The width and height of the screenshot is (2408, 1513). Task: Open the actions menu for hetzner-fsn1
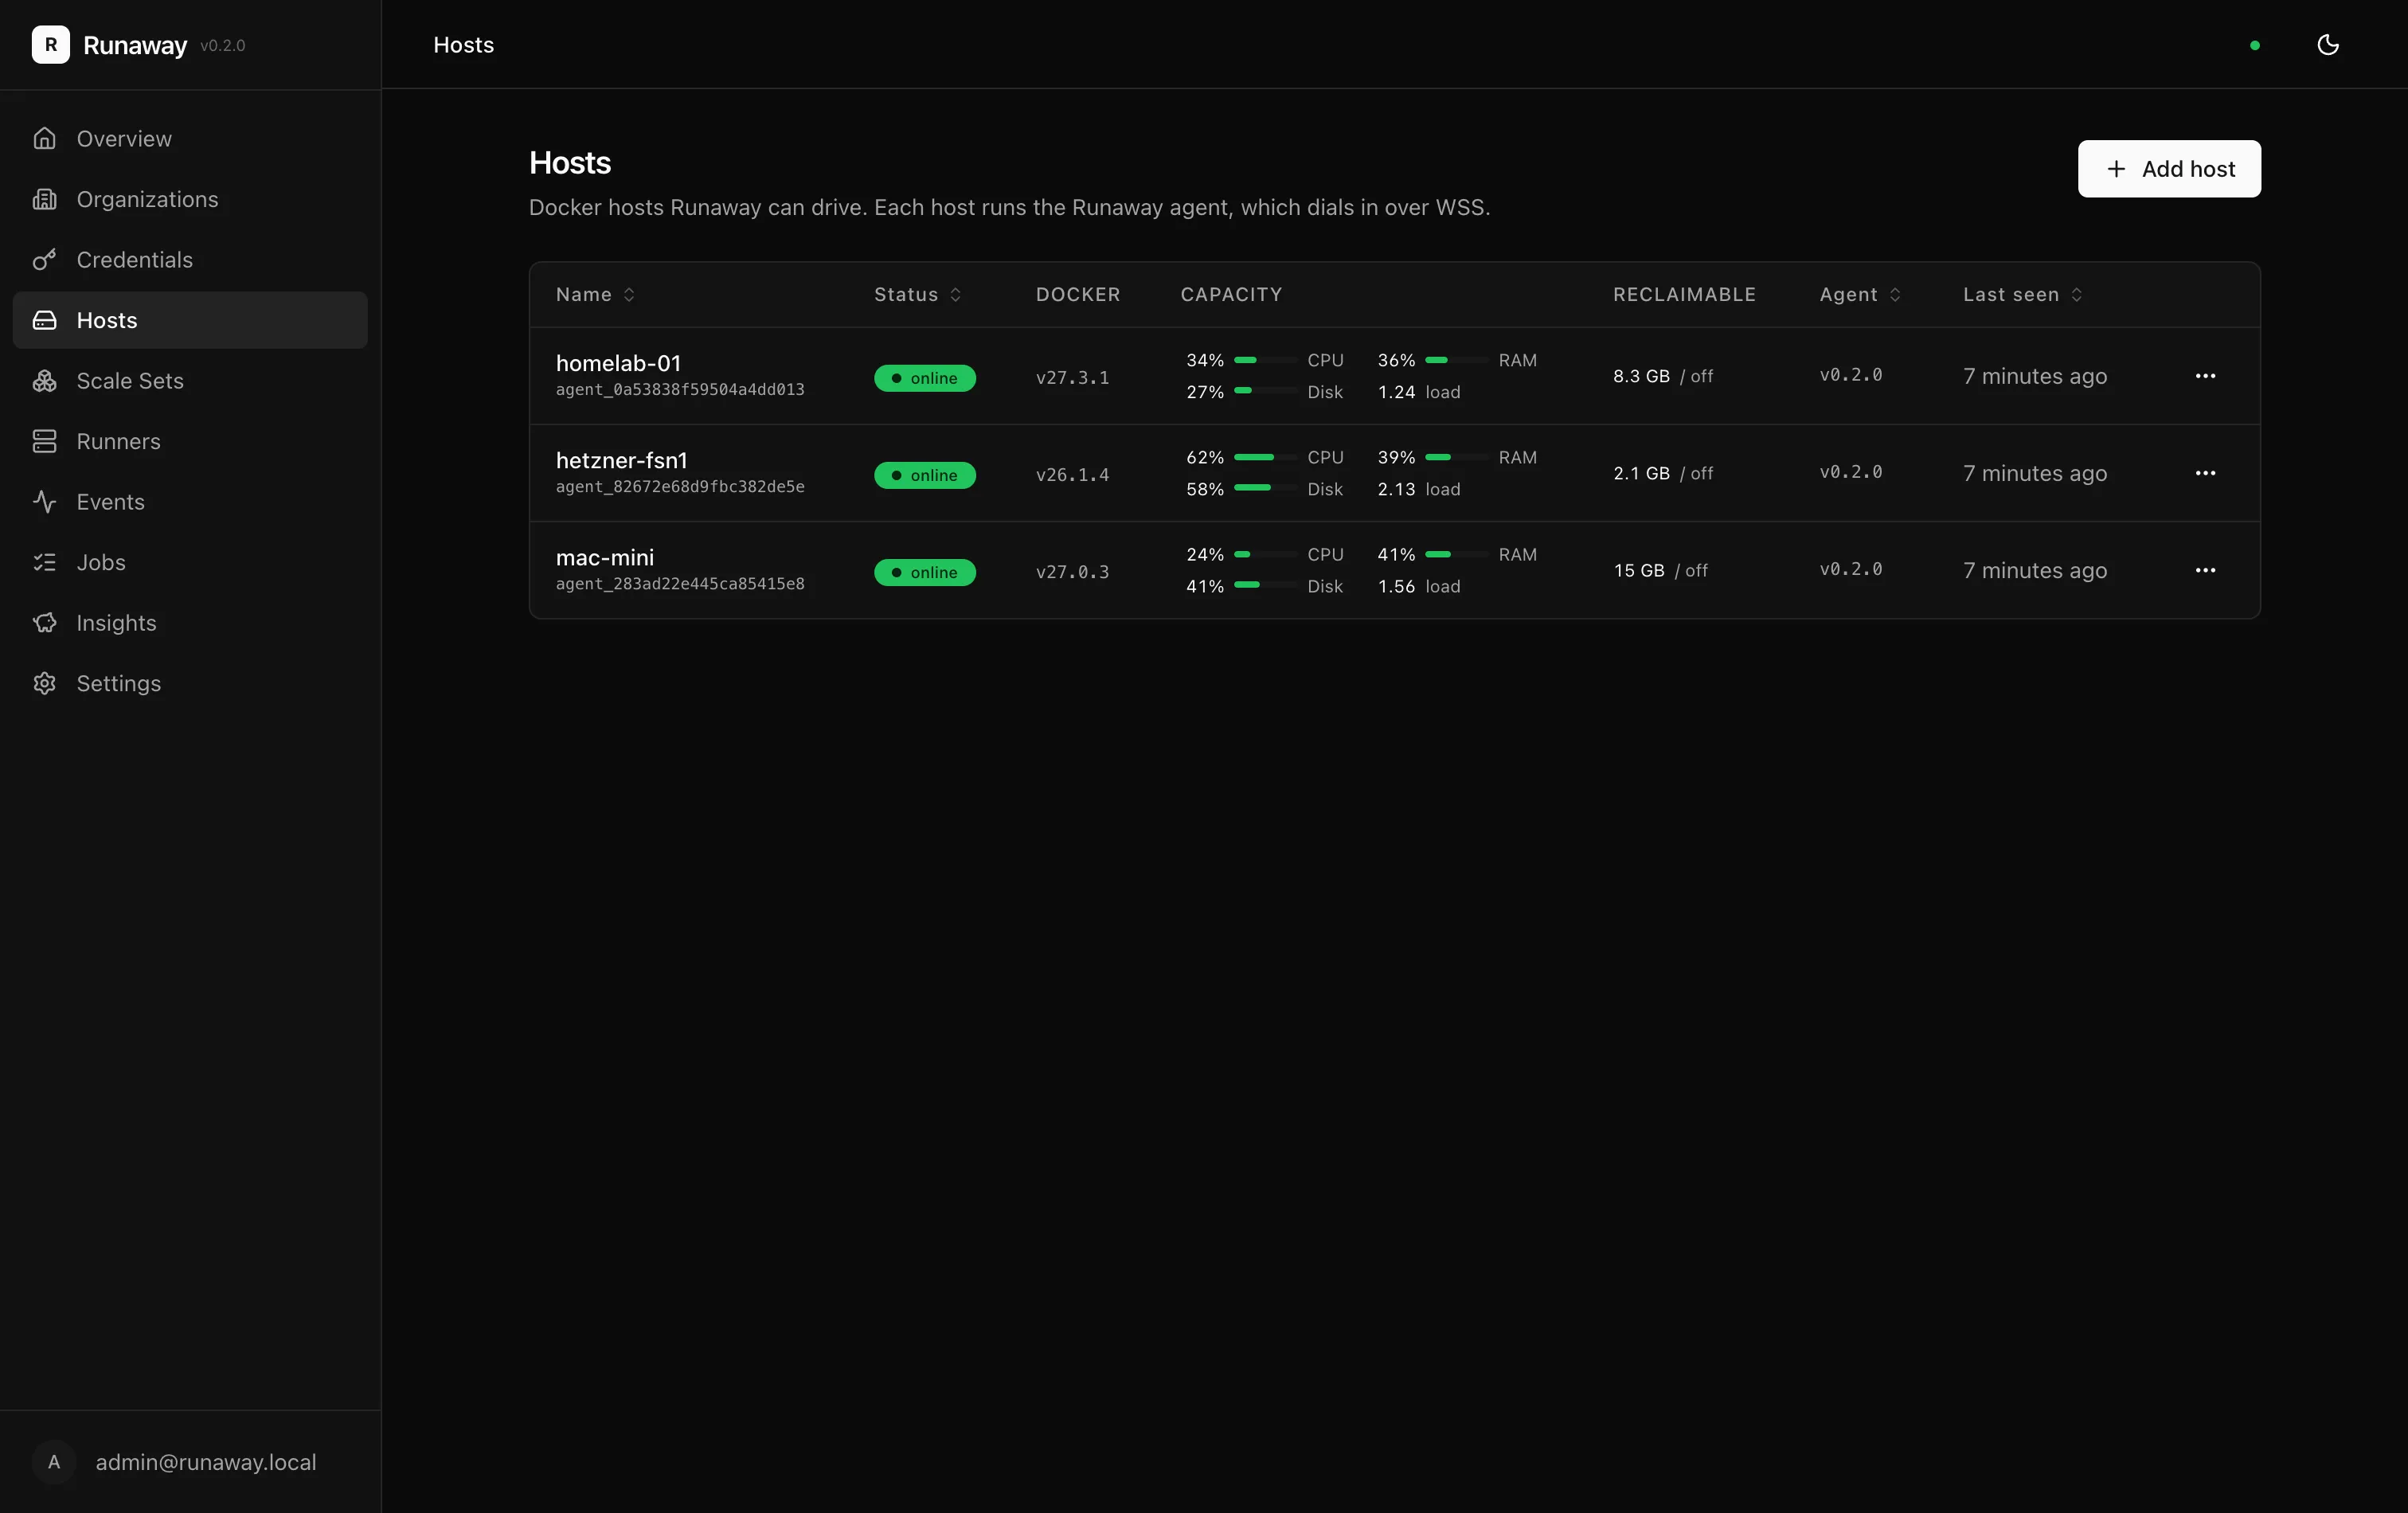point(2206,473)
